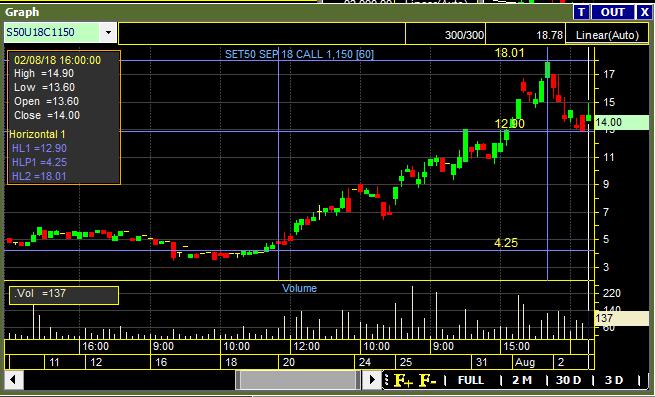Click the 02/08/18 16:00:00 date text
Screen dimensions: 655x397
pyautogui.click(x=57, y=60)
